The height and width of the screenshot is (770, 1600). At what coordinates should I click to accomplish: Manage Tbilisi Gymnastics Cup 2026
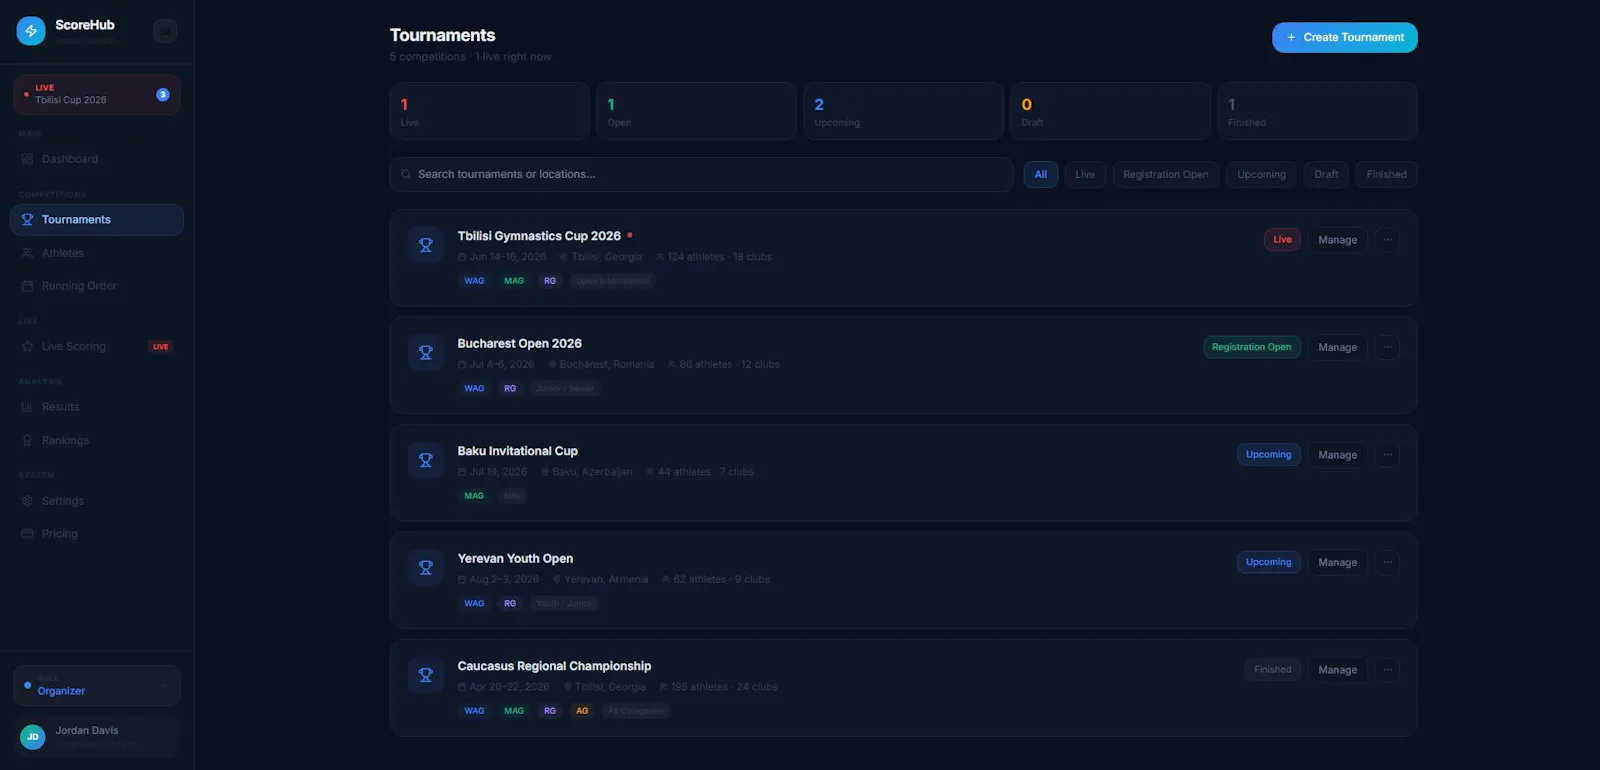(x=1337, y=240)
